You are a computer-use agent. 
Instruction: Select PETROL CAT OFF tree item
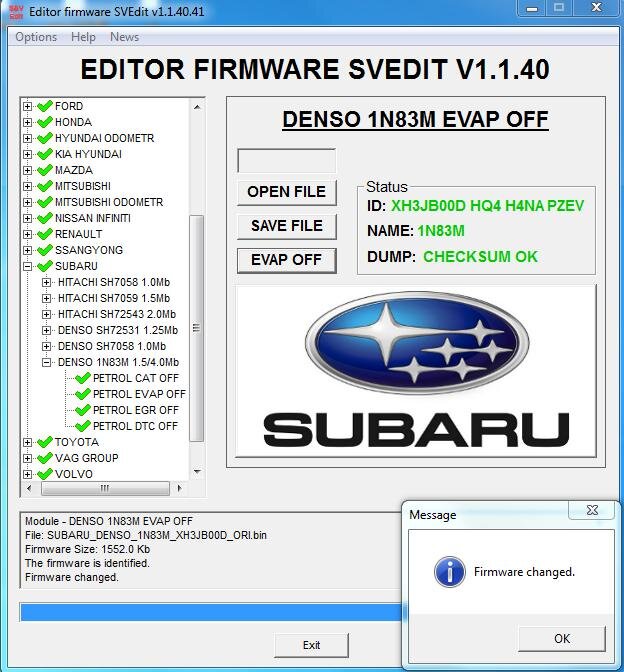(135, 378)
